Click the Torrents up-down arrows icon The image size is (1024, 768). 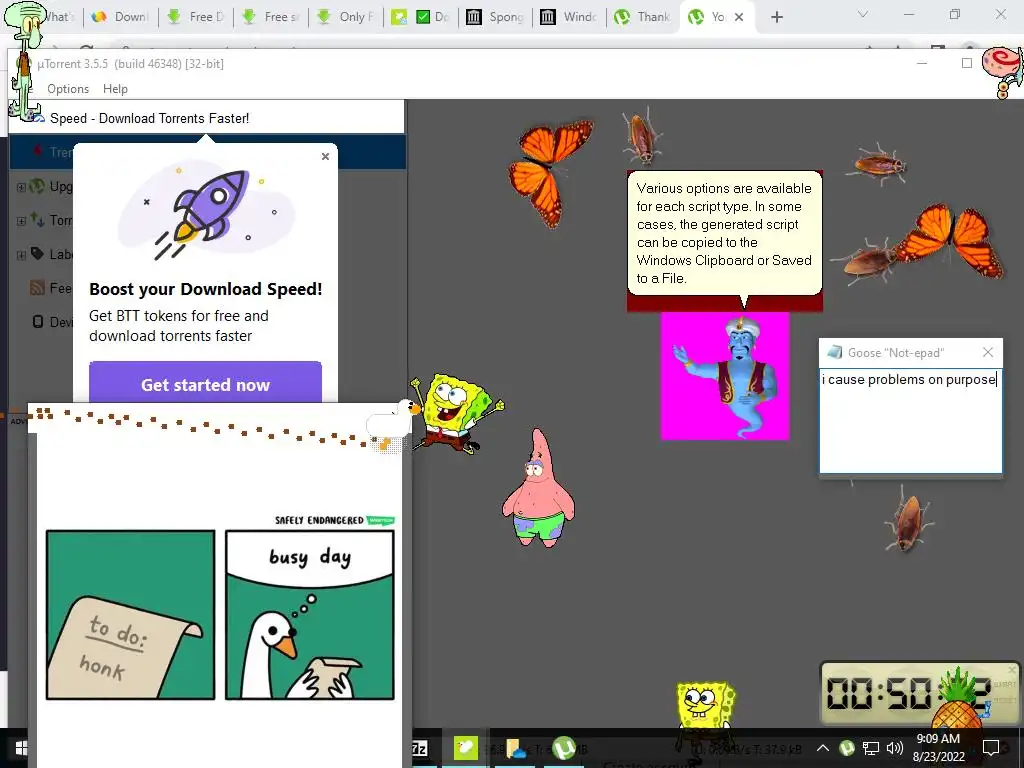pyautogui.click(x=37, y=219)
